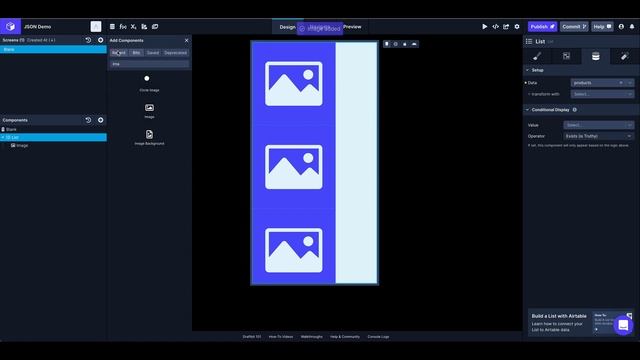Click the history icon in Screens panel
The image size is (640, 360).
click(88, 40)
